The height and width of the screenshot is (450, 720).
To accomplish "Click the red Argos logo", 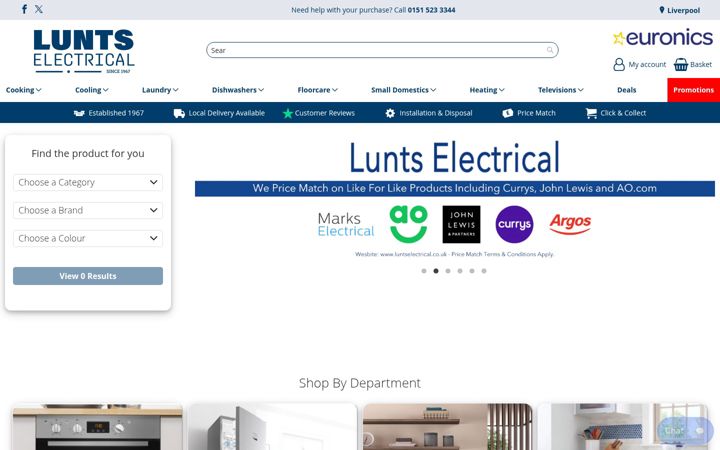I will pyautogui.click(x=570, y=224).
